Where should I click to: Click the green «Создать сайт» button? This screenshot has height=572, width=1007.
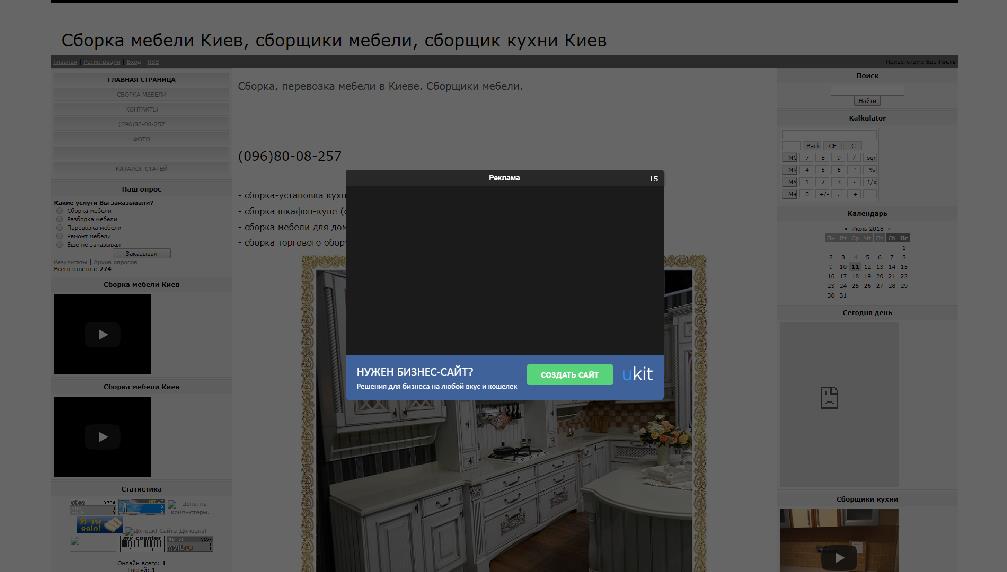tap(570, 374)
